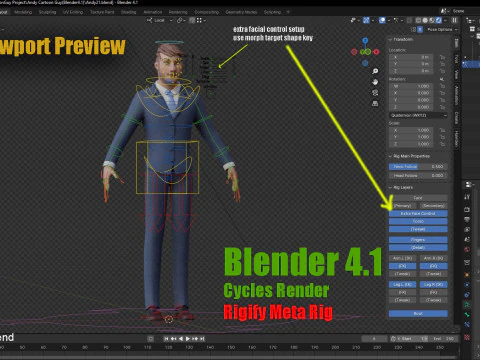This screenshot has width=480, height=360.
Task: Select rendered viewport shading
Action: (438, 20)
